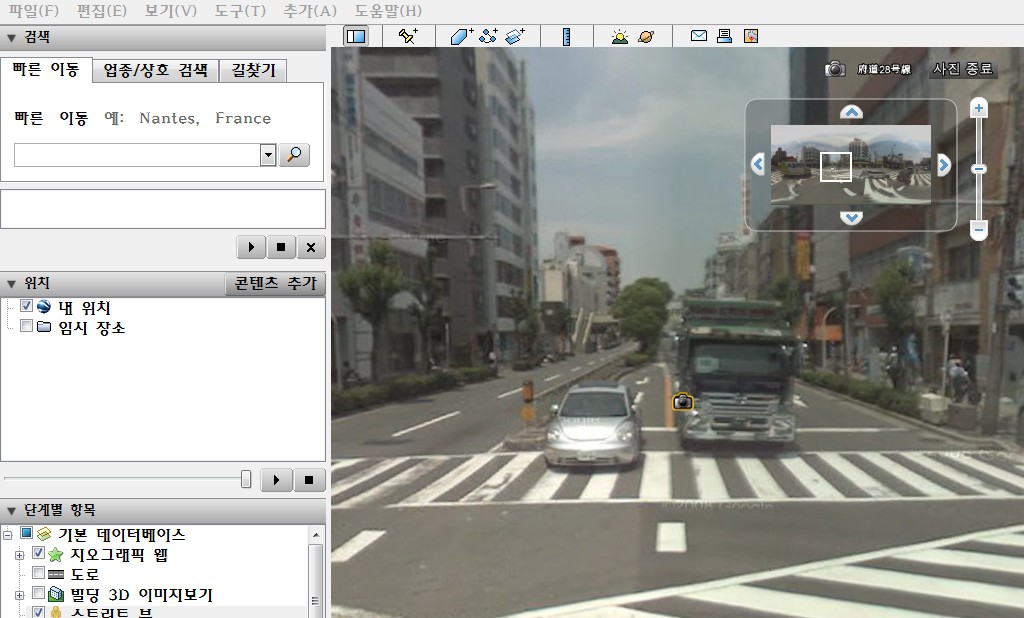The image size is (1024, 618).
Task: Click the zoom-in plus on street view slider
Action: point(978,108)
